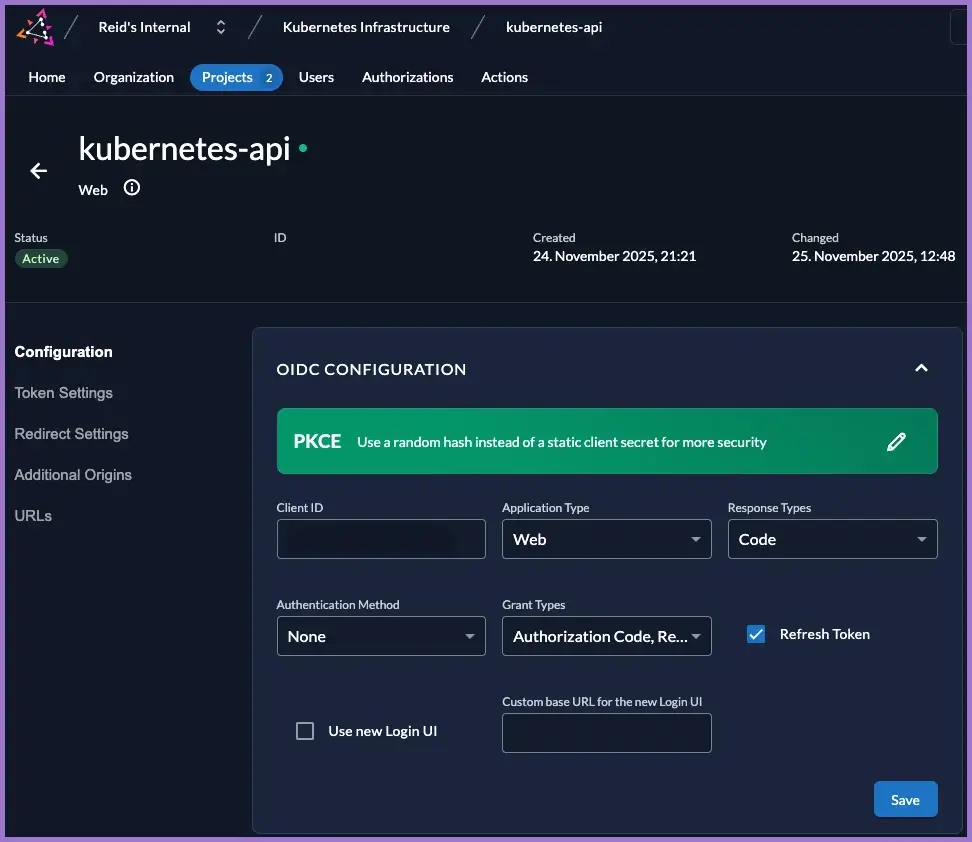The width and height of the screenshot is (972, 842).
Task: Open the Application Type dropdown
Action: (x=606, y=539)
